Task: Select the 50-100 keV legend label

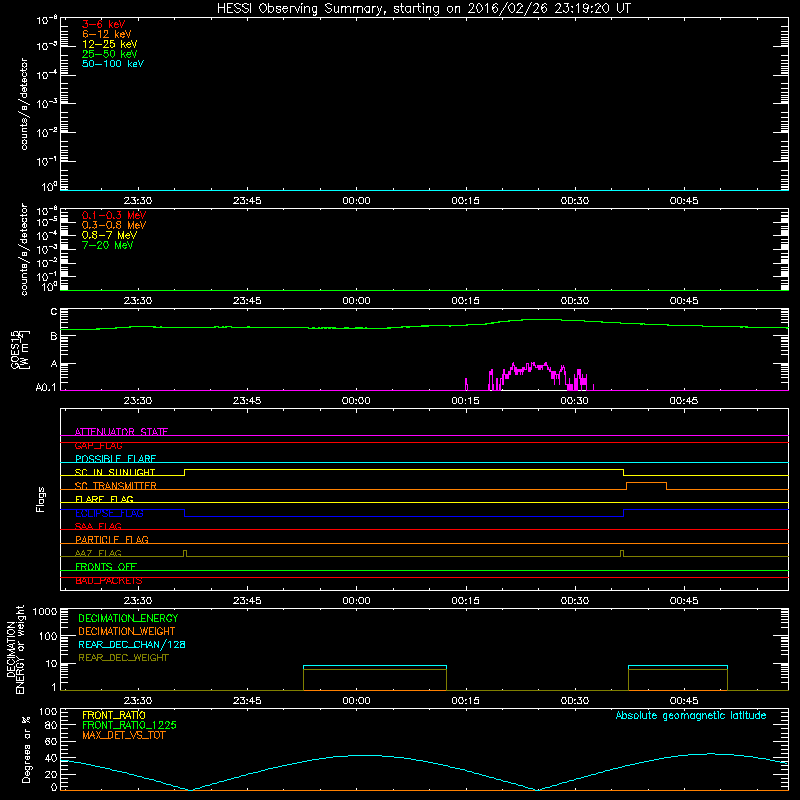Action: click(113, 64)
